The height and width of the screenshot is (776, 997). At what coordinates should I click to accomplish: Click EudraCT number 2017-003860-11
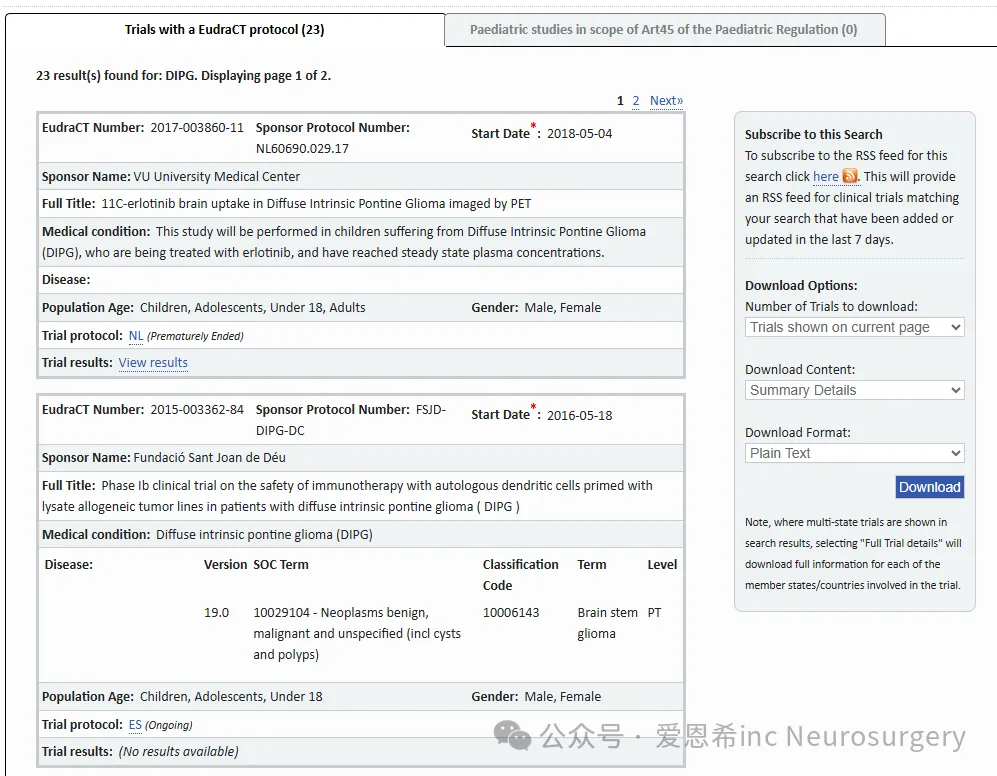(197, 128)
